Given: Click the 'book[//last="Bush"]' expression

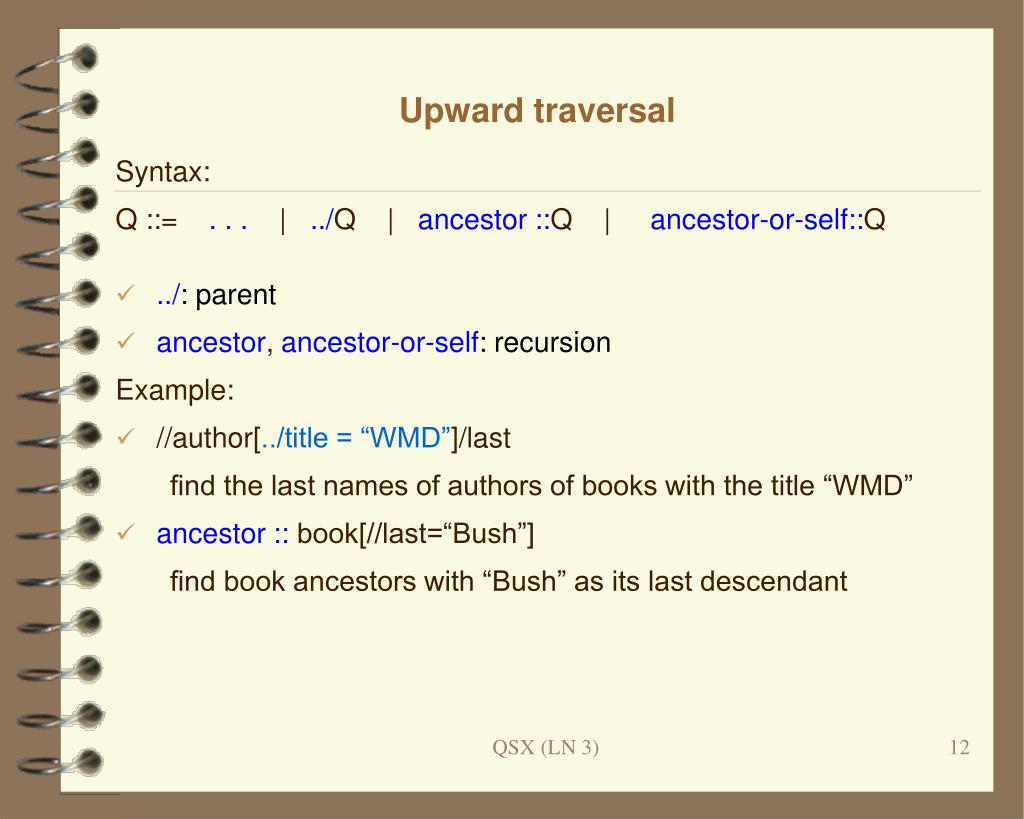Looking at the screenshot, I should pos(415,534).
